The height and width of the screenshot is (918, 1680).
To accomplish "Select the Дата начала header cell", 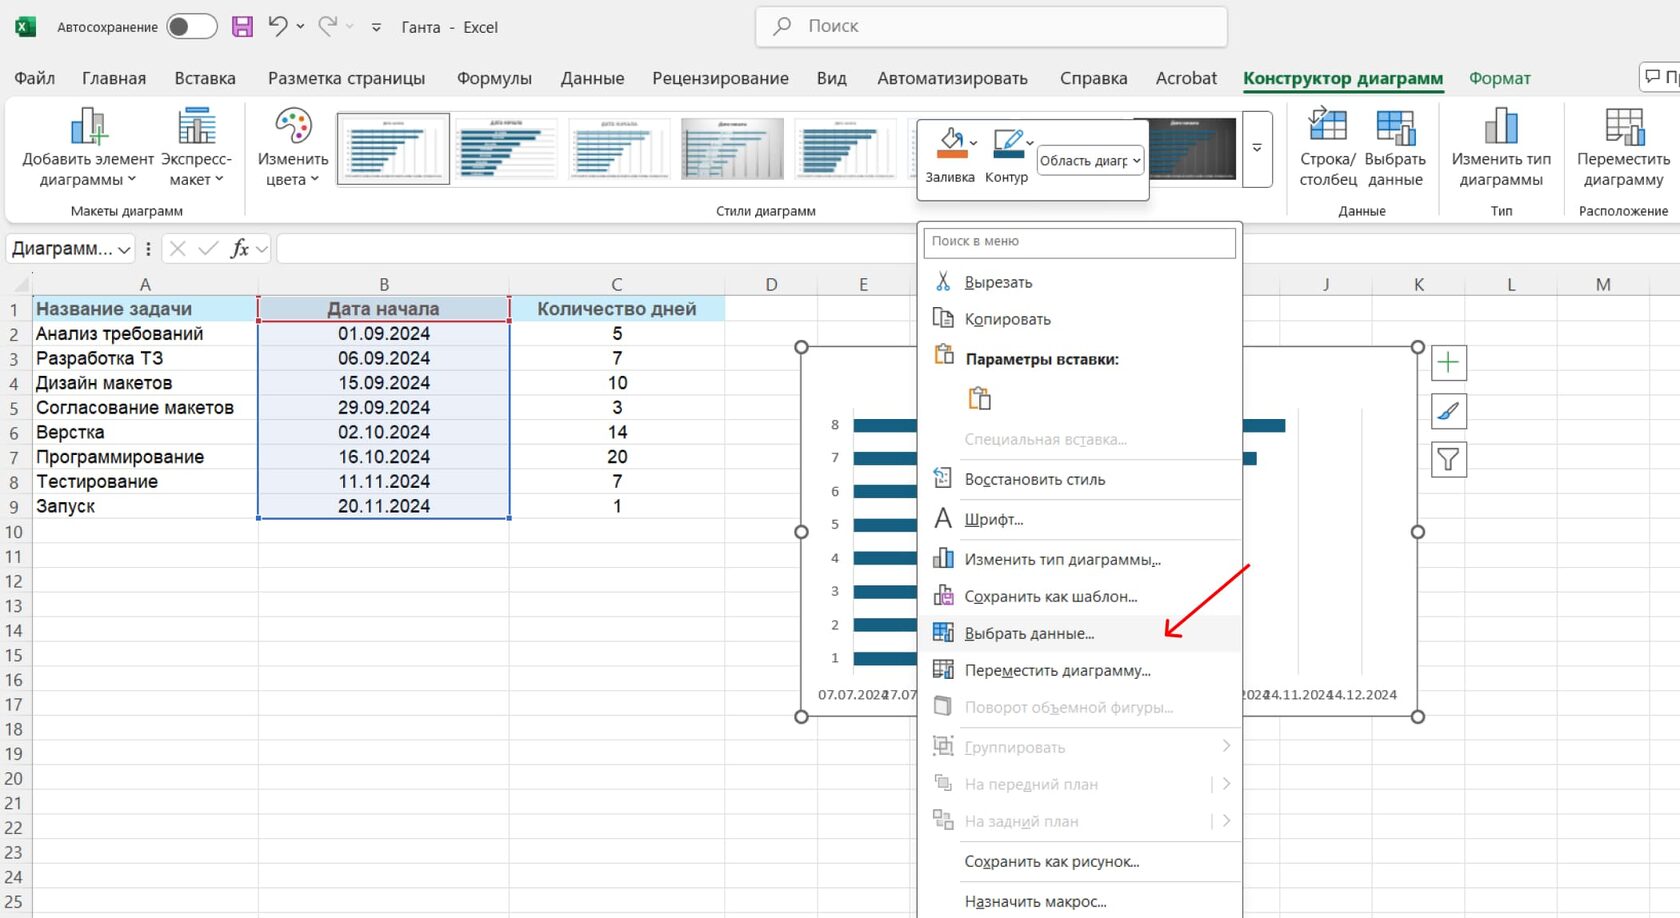I will (384, 309).
